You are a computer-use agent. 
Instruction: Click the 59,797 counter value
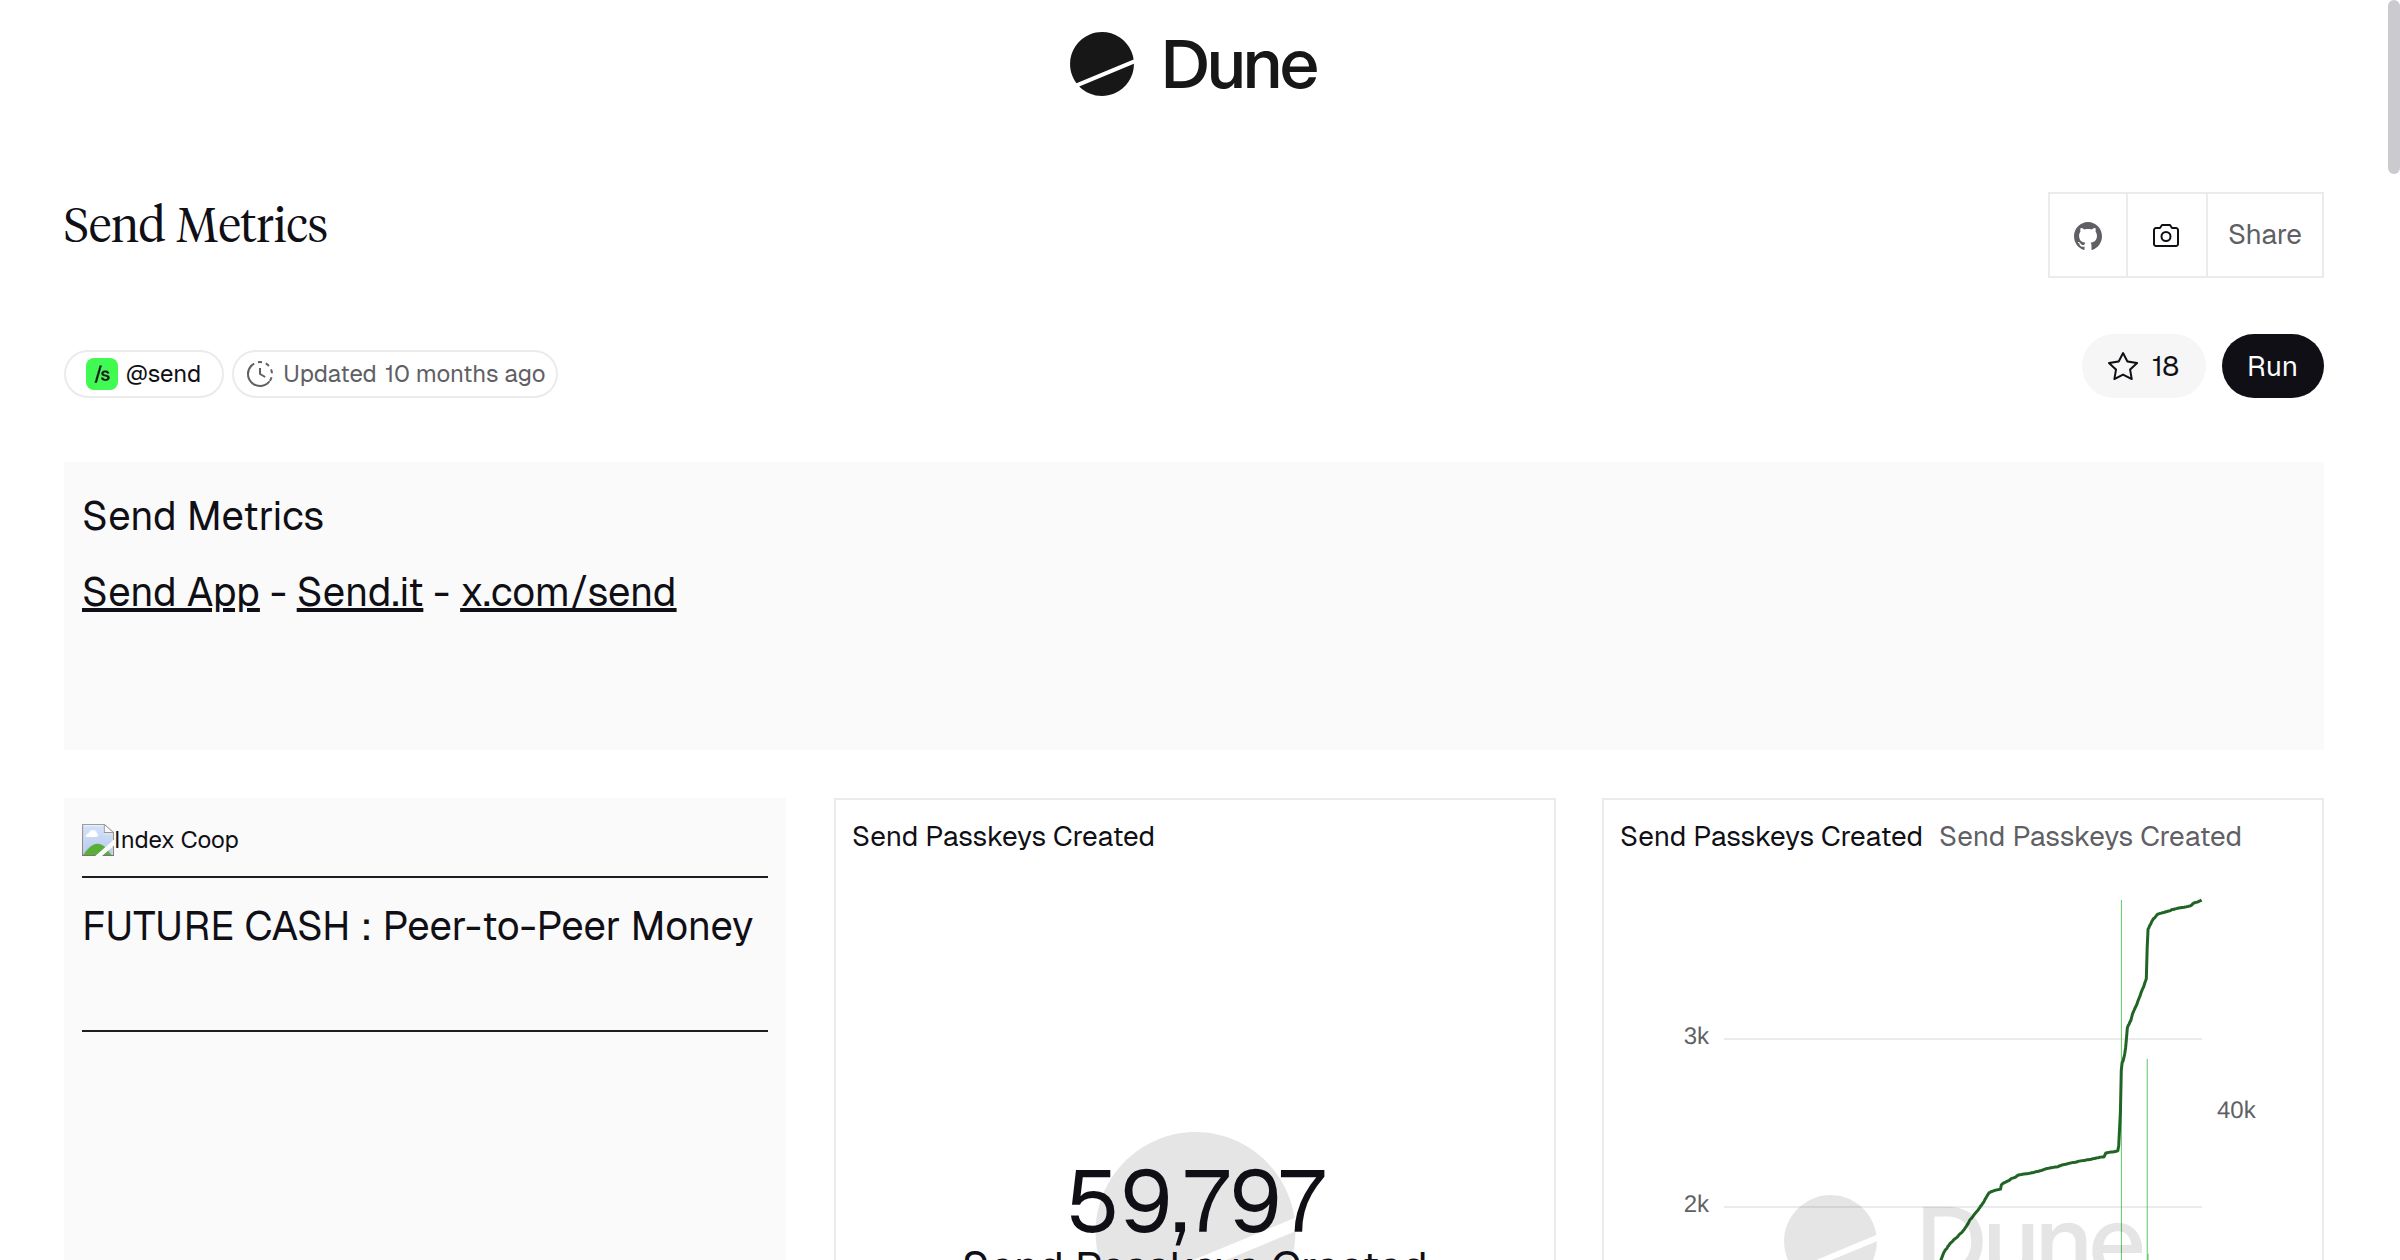[x=1195, y=1195]
